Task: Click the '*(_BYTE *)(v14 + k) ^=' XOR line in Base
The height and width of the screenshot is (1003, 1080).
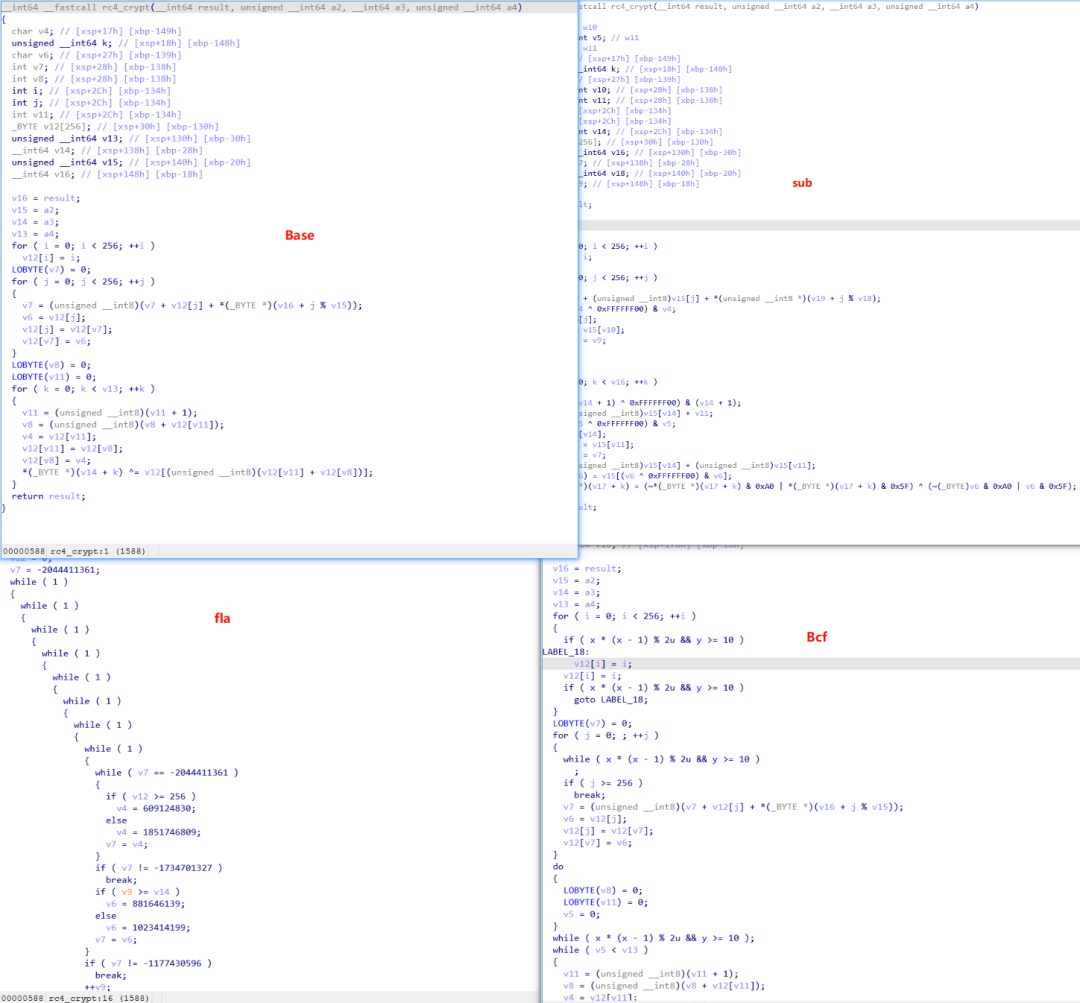Action: click(x=197, y=473)
